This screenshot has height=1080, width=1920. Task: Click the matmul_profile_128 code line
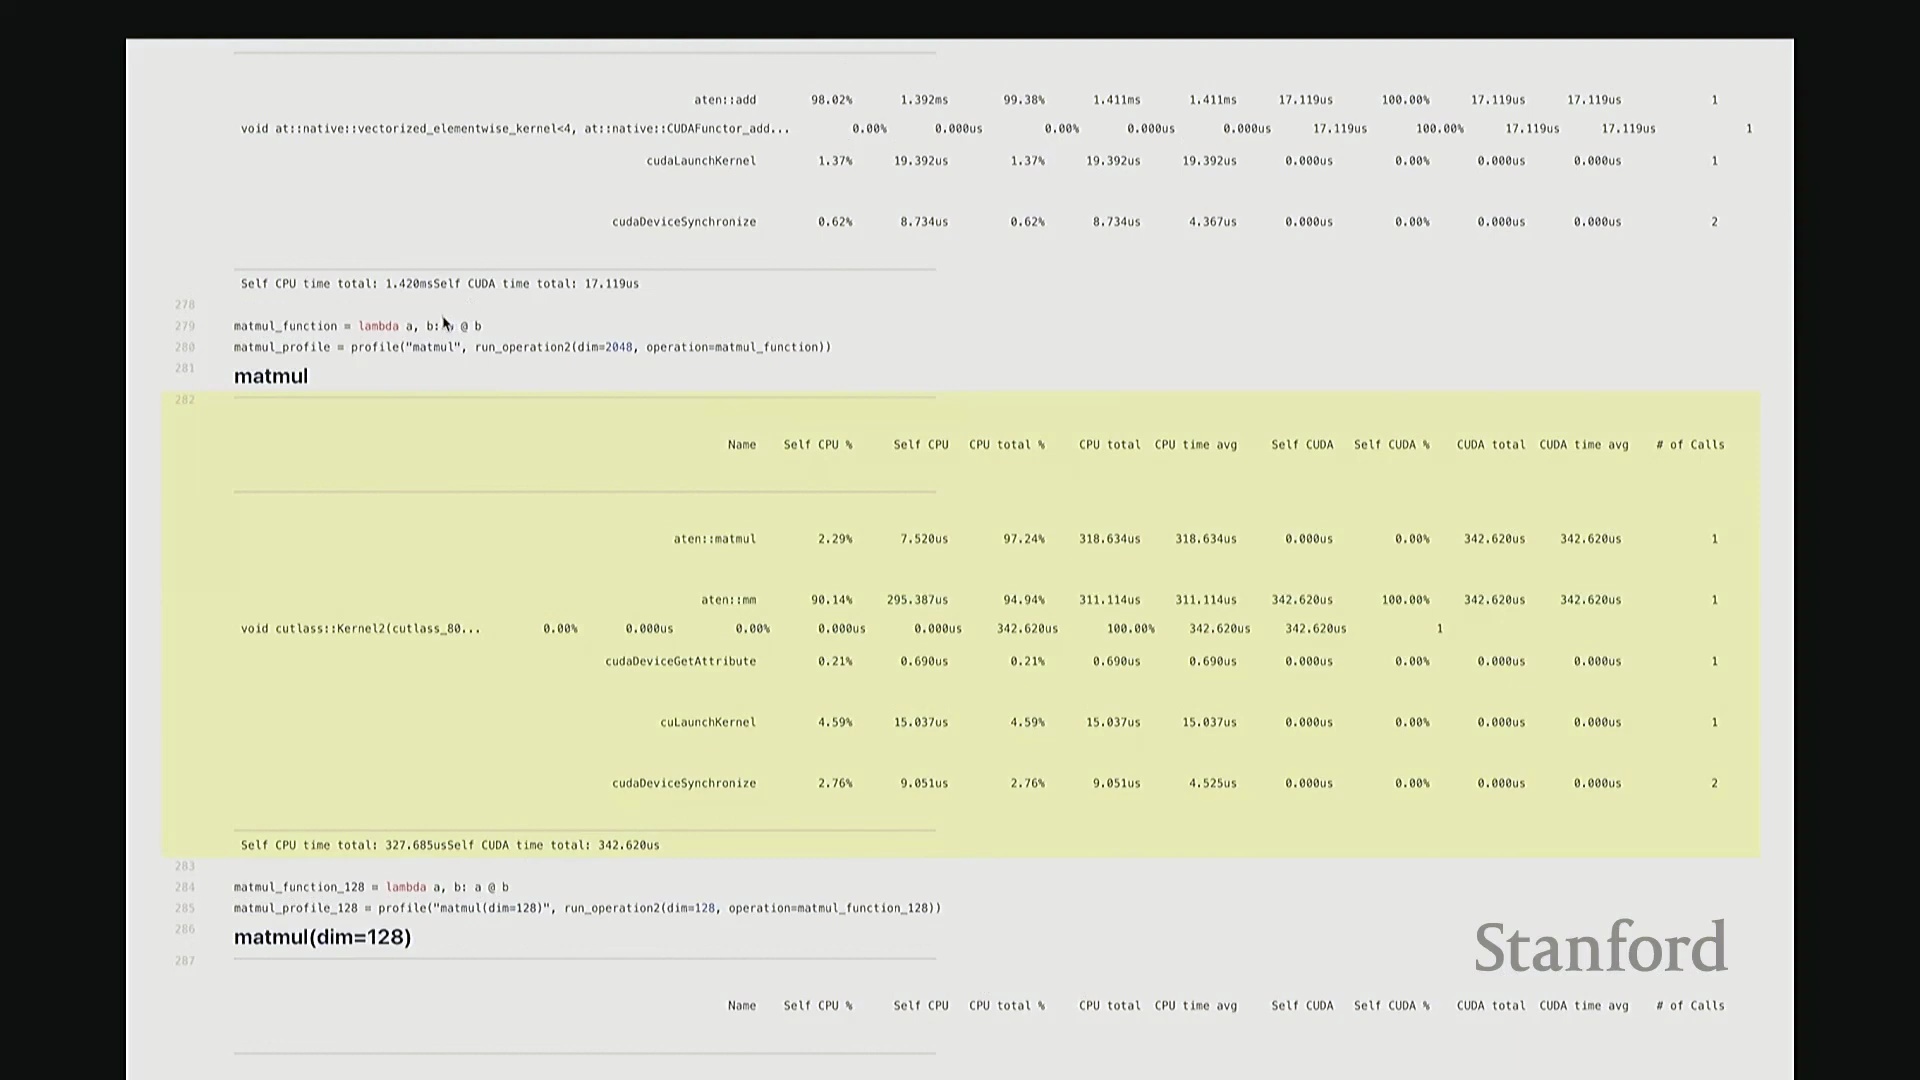pyautogui.click(x=587, y=908)
